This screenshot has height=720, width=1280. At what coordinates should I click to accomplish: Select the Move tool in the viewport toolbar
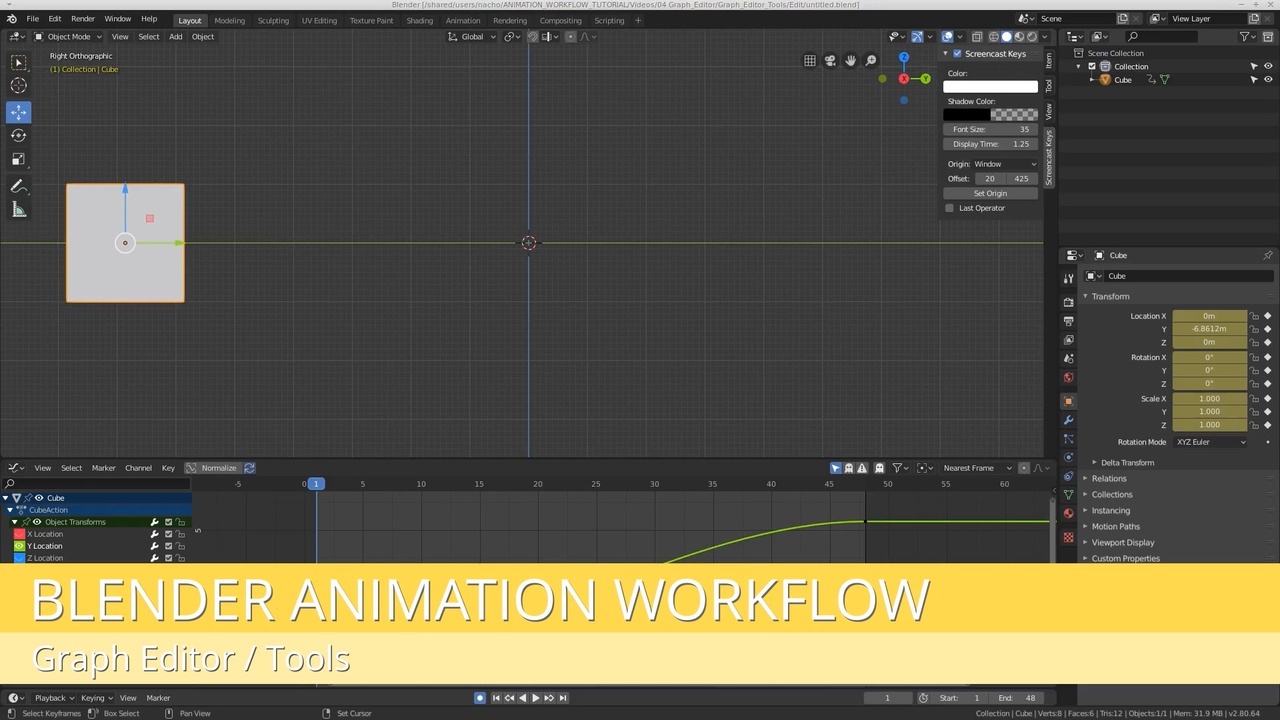point(18,113)
